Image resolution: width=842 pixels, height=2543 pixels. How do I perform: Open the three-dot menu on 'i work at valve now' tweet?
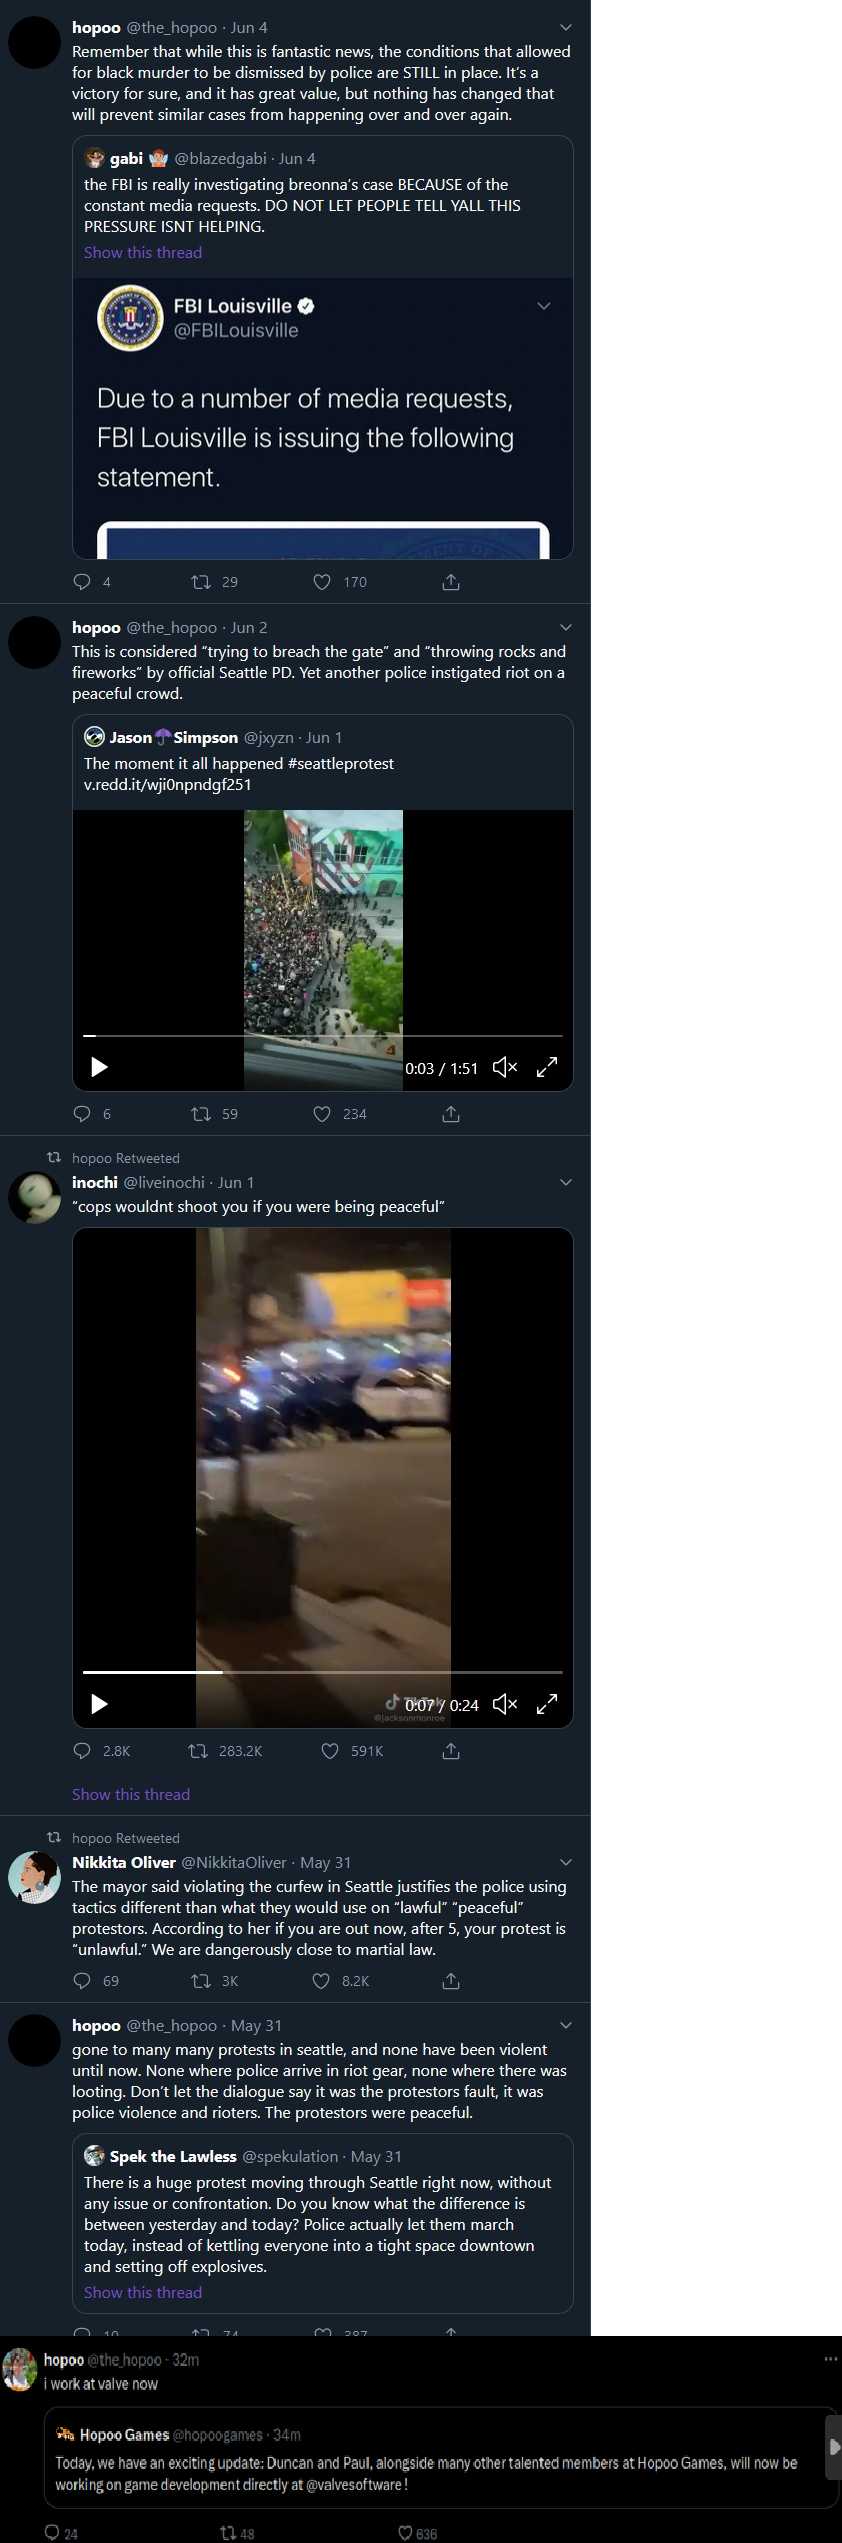tap(831, 2359)
